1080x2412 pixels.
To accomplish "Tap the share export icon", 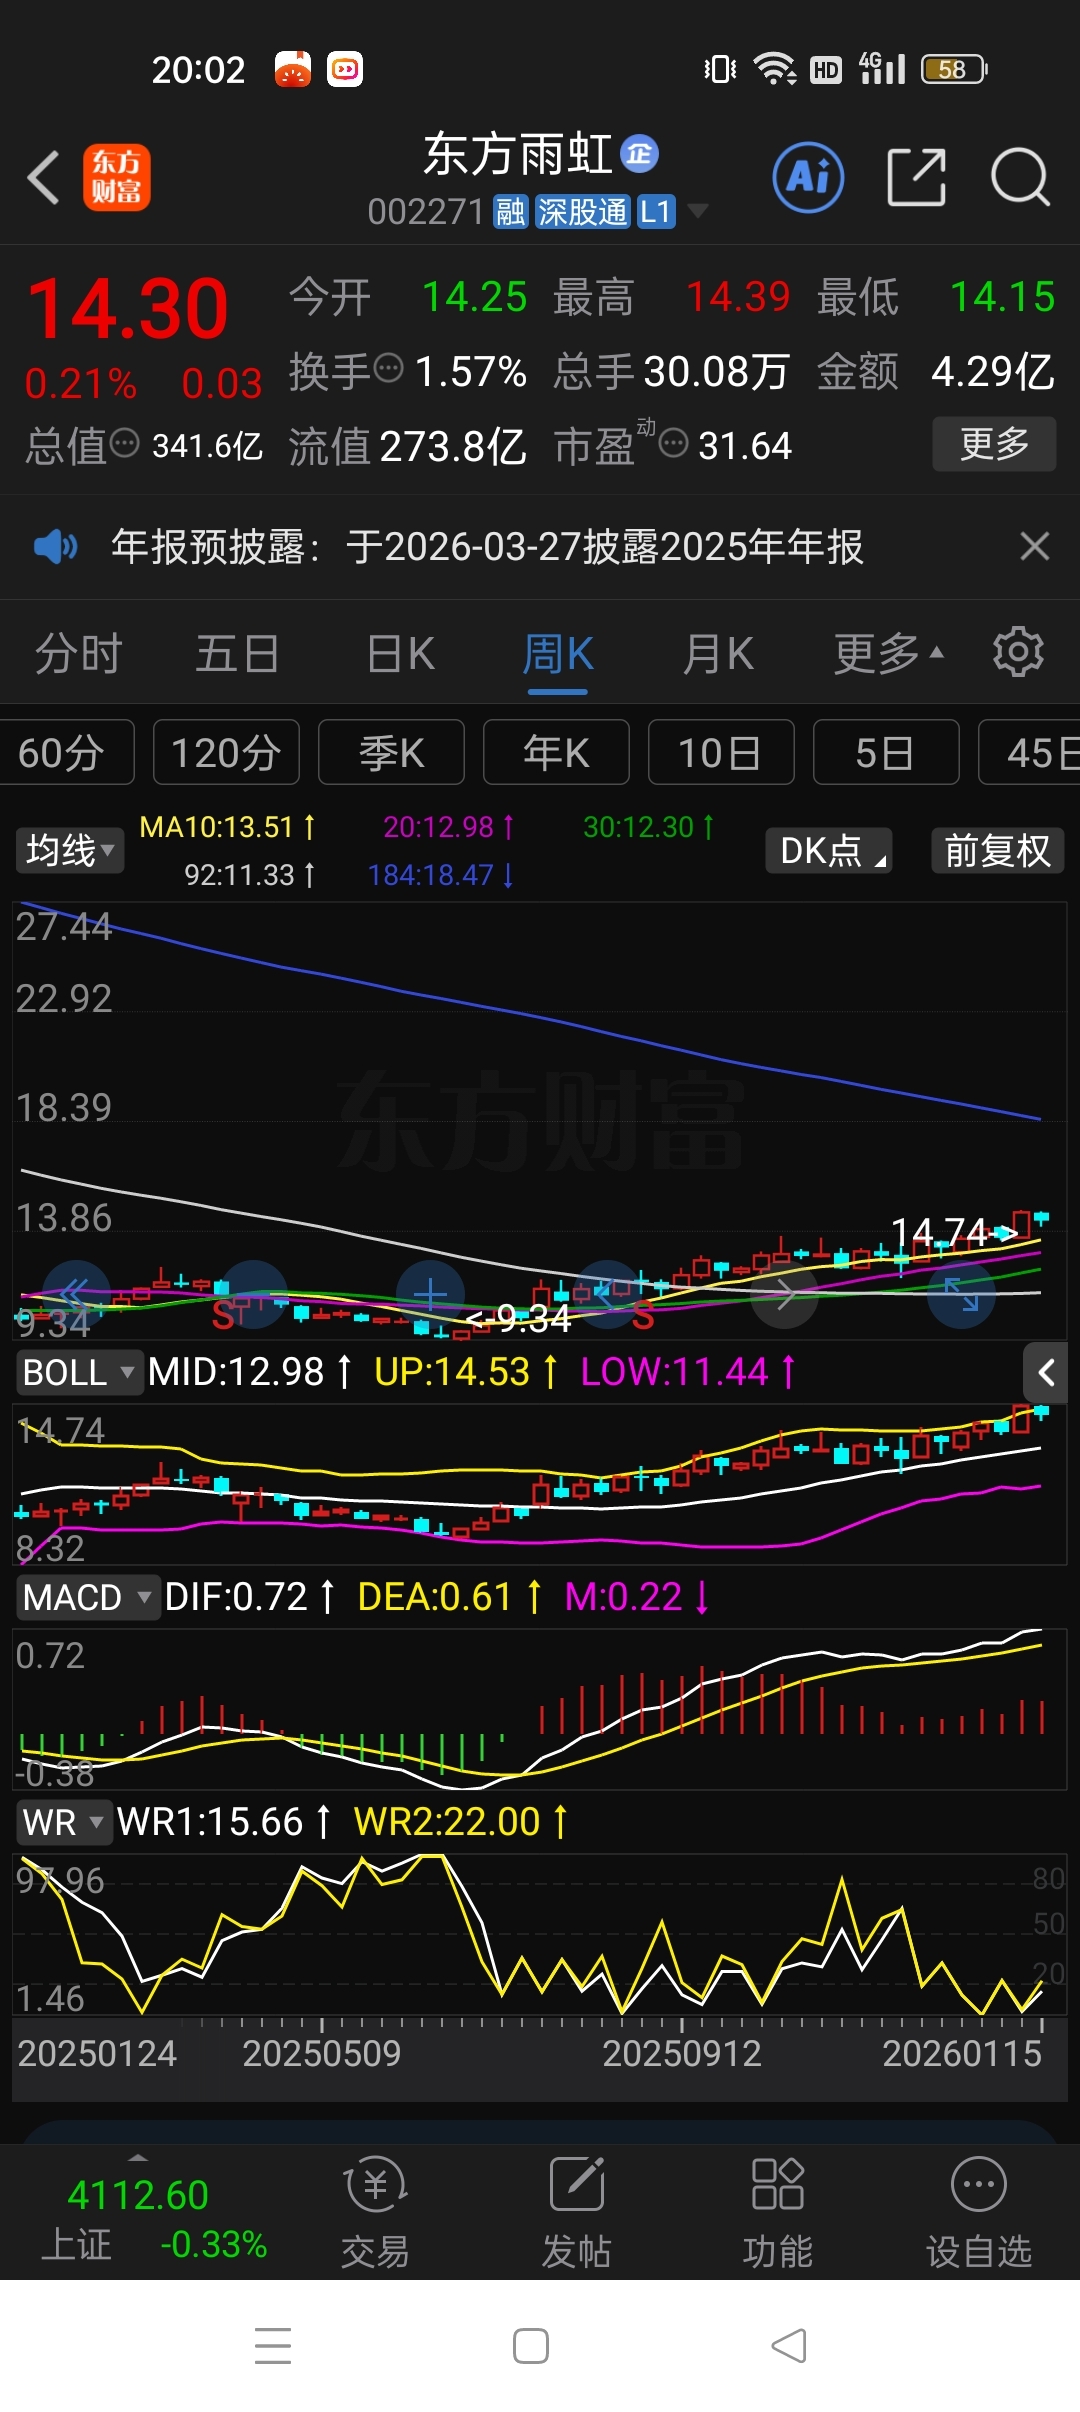I will [x=917, y=178].
